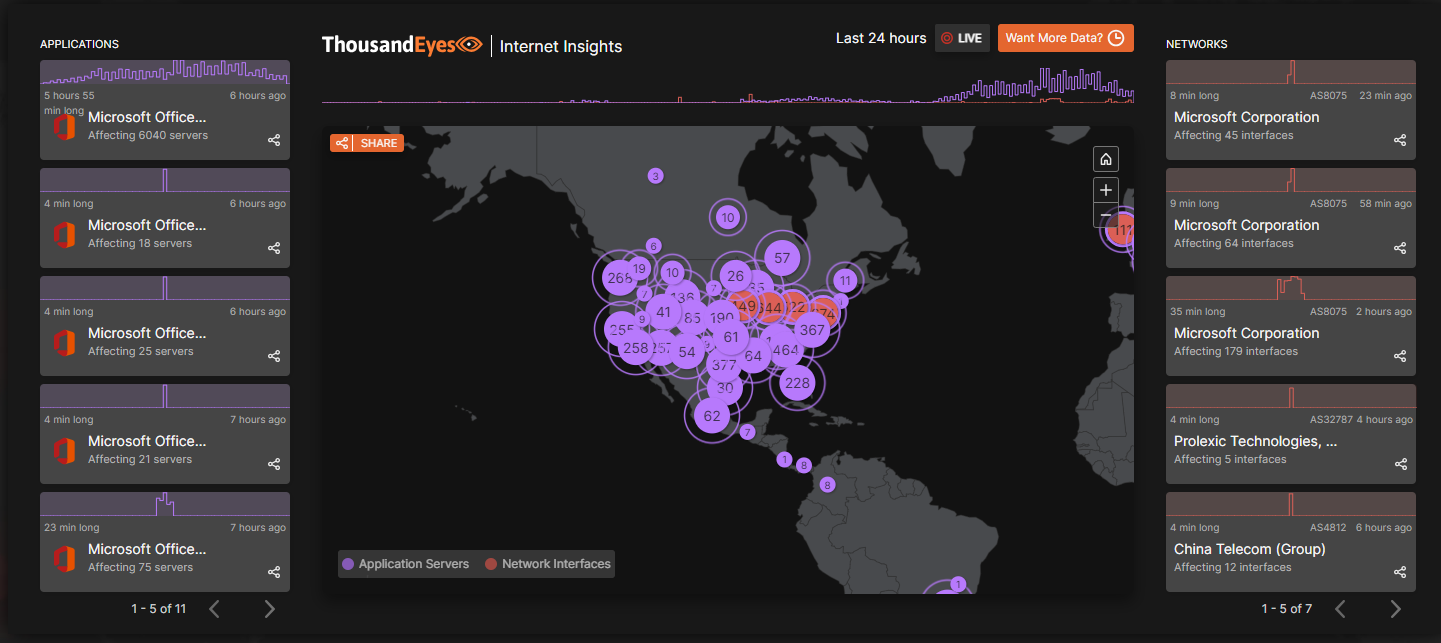
Task: Click the 1 - 5 of 7 pagination text
Action: (1287, 608)
